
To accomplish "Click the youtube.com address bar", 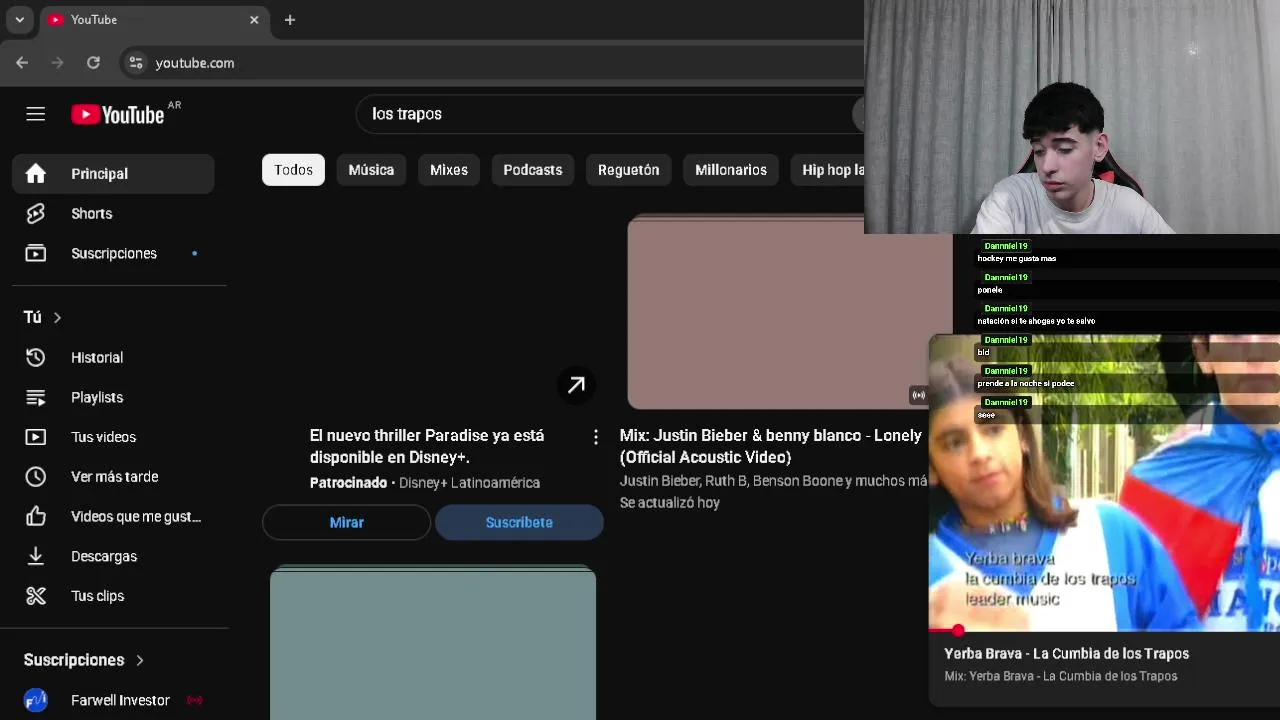I will click(x=490, y=62).
